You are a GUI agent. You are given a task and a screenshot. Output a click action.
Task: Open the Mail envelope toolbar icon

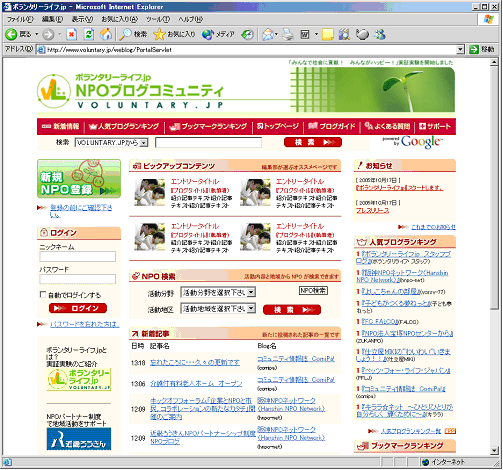[267, 34]
